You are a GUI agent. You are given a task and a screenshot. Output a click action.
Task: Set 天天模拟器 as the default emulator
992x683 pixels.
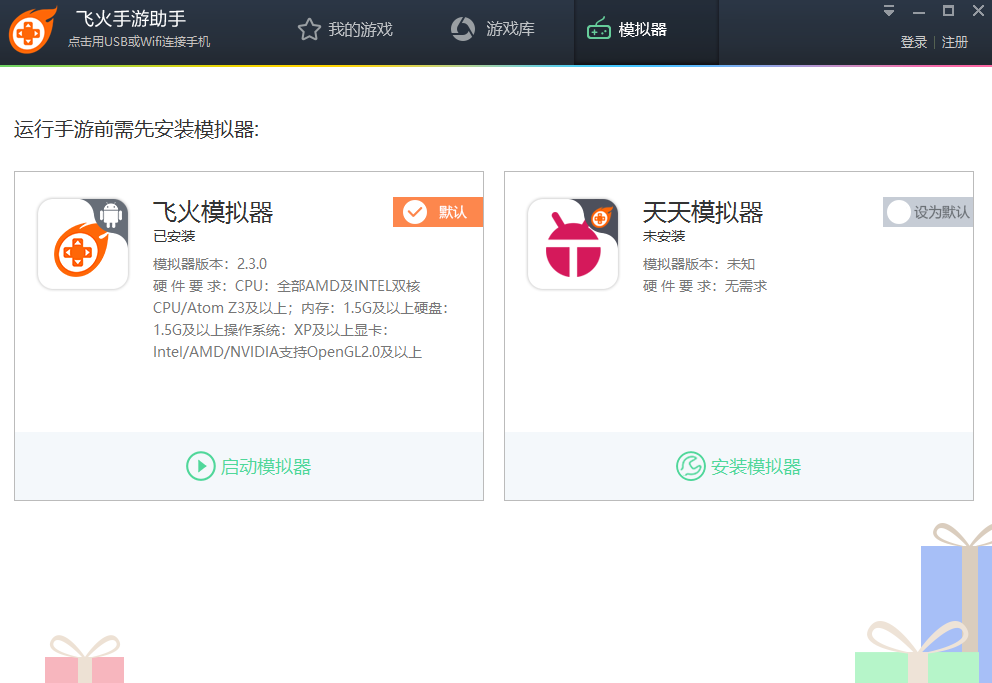(927, 211)
